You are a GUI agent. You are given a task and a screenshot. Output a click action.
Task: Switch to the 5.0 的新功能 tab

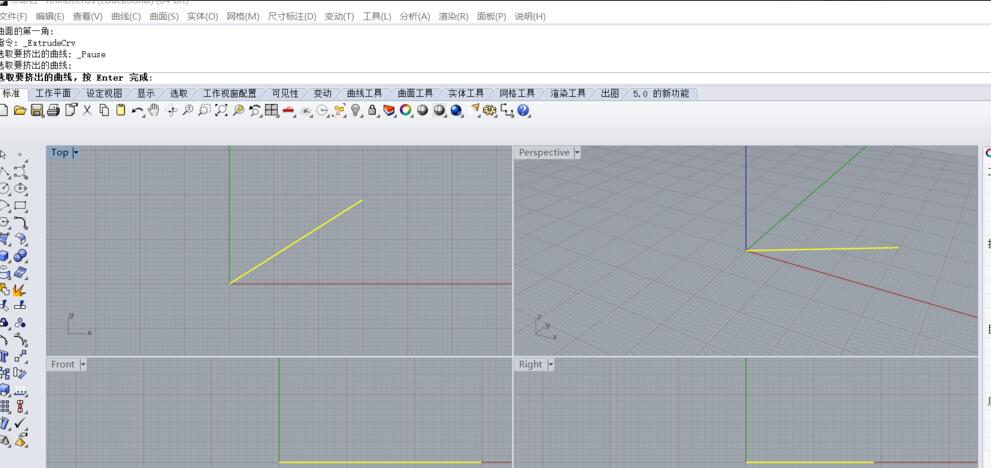[x=661, y=94]
